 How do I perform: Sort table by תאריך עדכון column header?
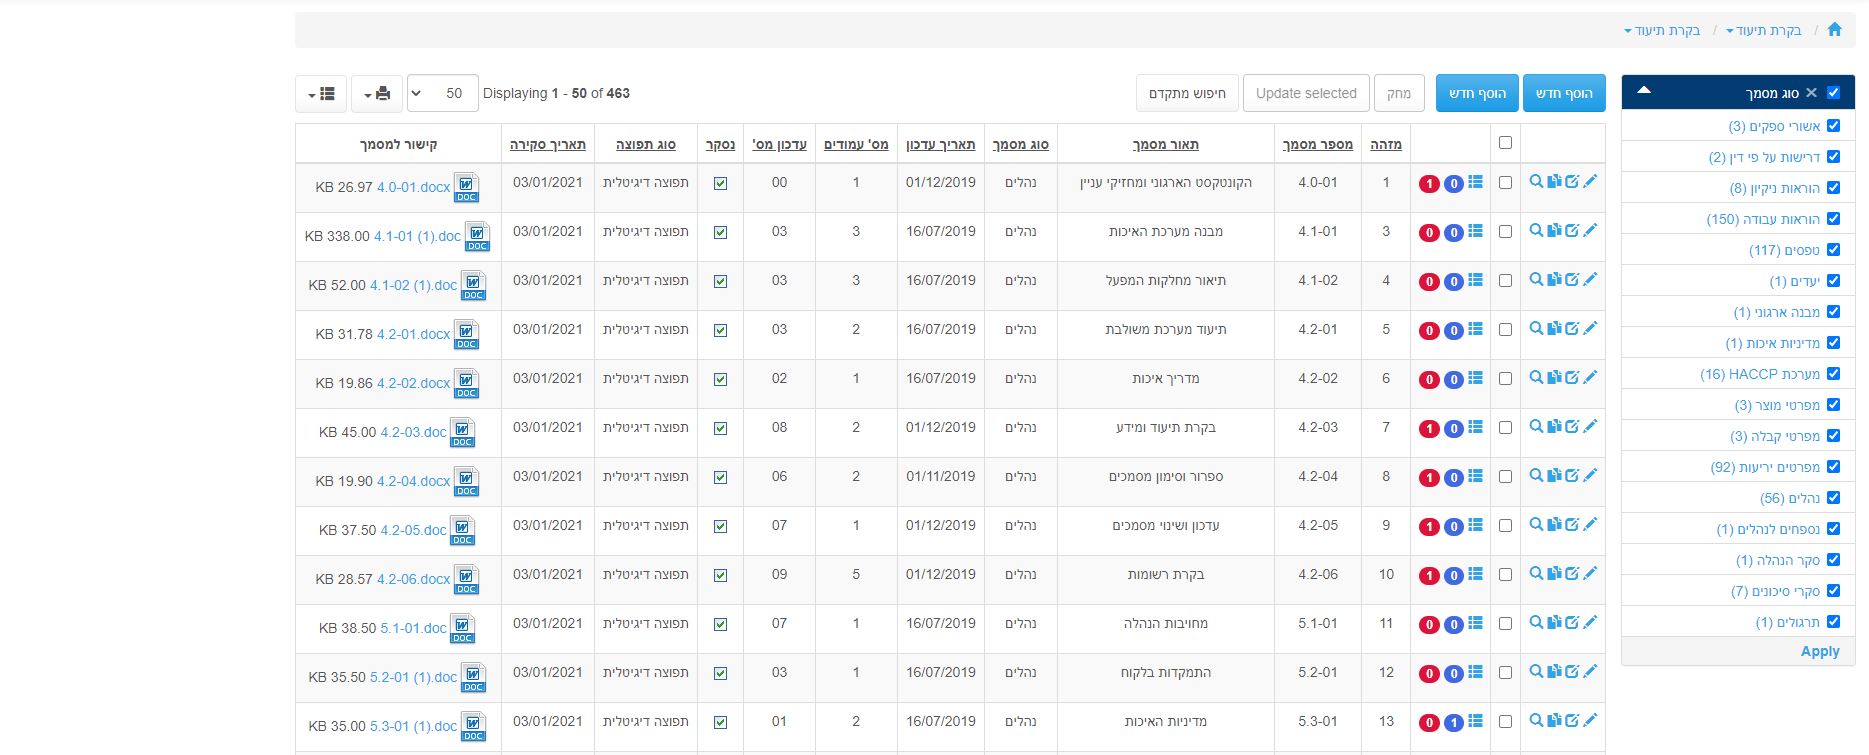click(940, 144)
